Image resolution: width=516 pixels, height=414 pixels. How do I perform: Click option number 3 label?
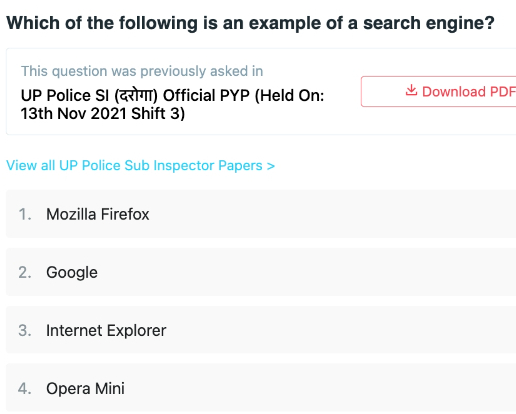(x=25, y=330)
